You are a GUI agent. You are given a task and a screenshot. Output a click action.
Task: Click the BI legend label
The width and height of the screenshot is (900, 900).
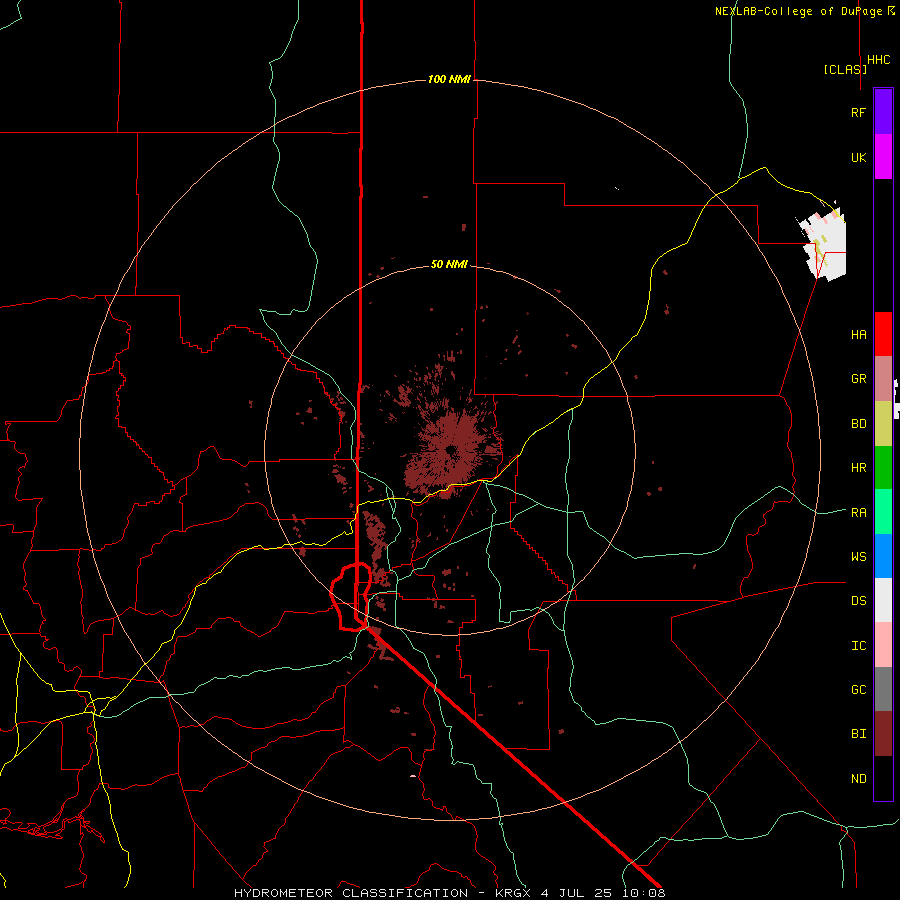[x=858, y=734]
